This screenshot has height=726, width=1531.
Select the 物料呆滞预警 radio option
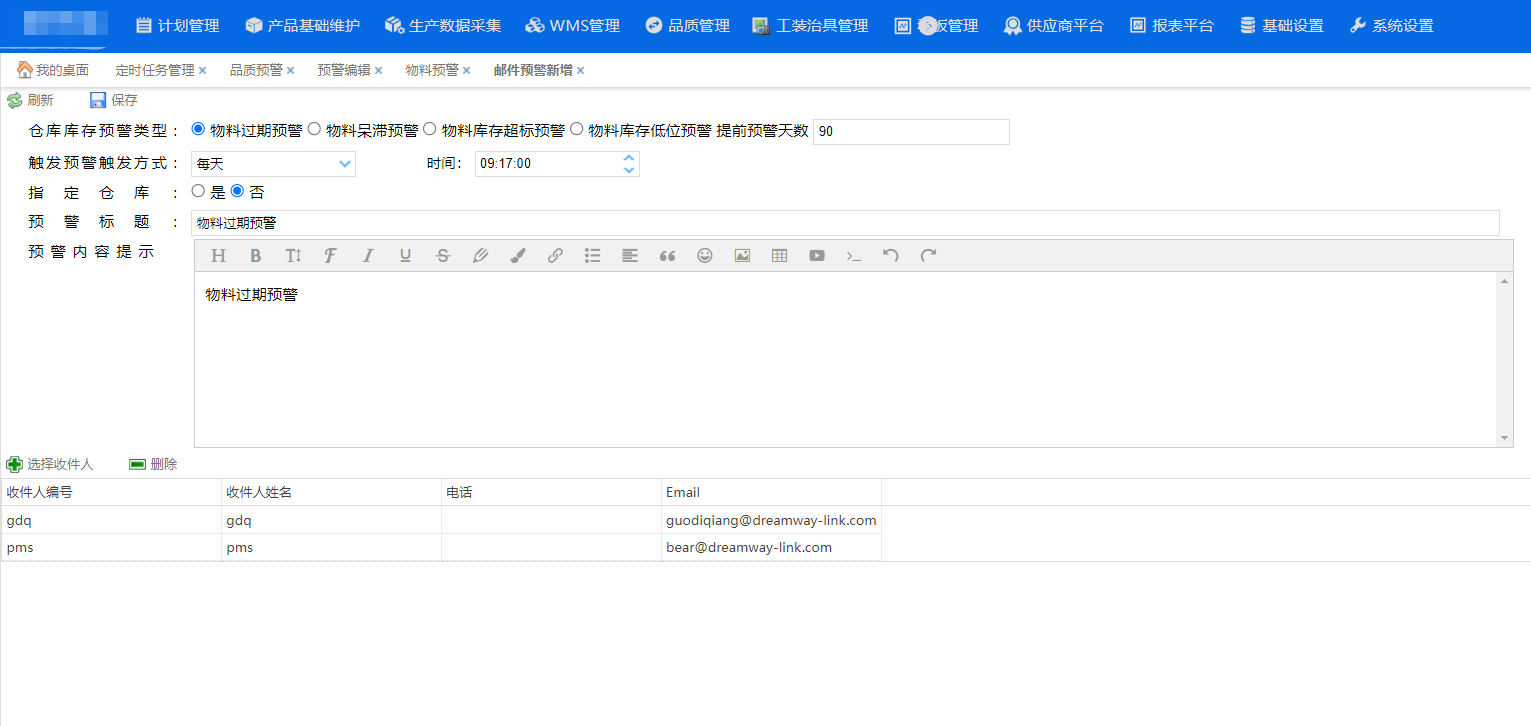[x=314, y=129]
